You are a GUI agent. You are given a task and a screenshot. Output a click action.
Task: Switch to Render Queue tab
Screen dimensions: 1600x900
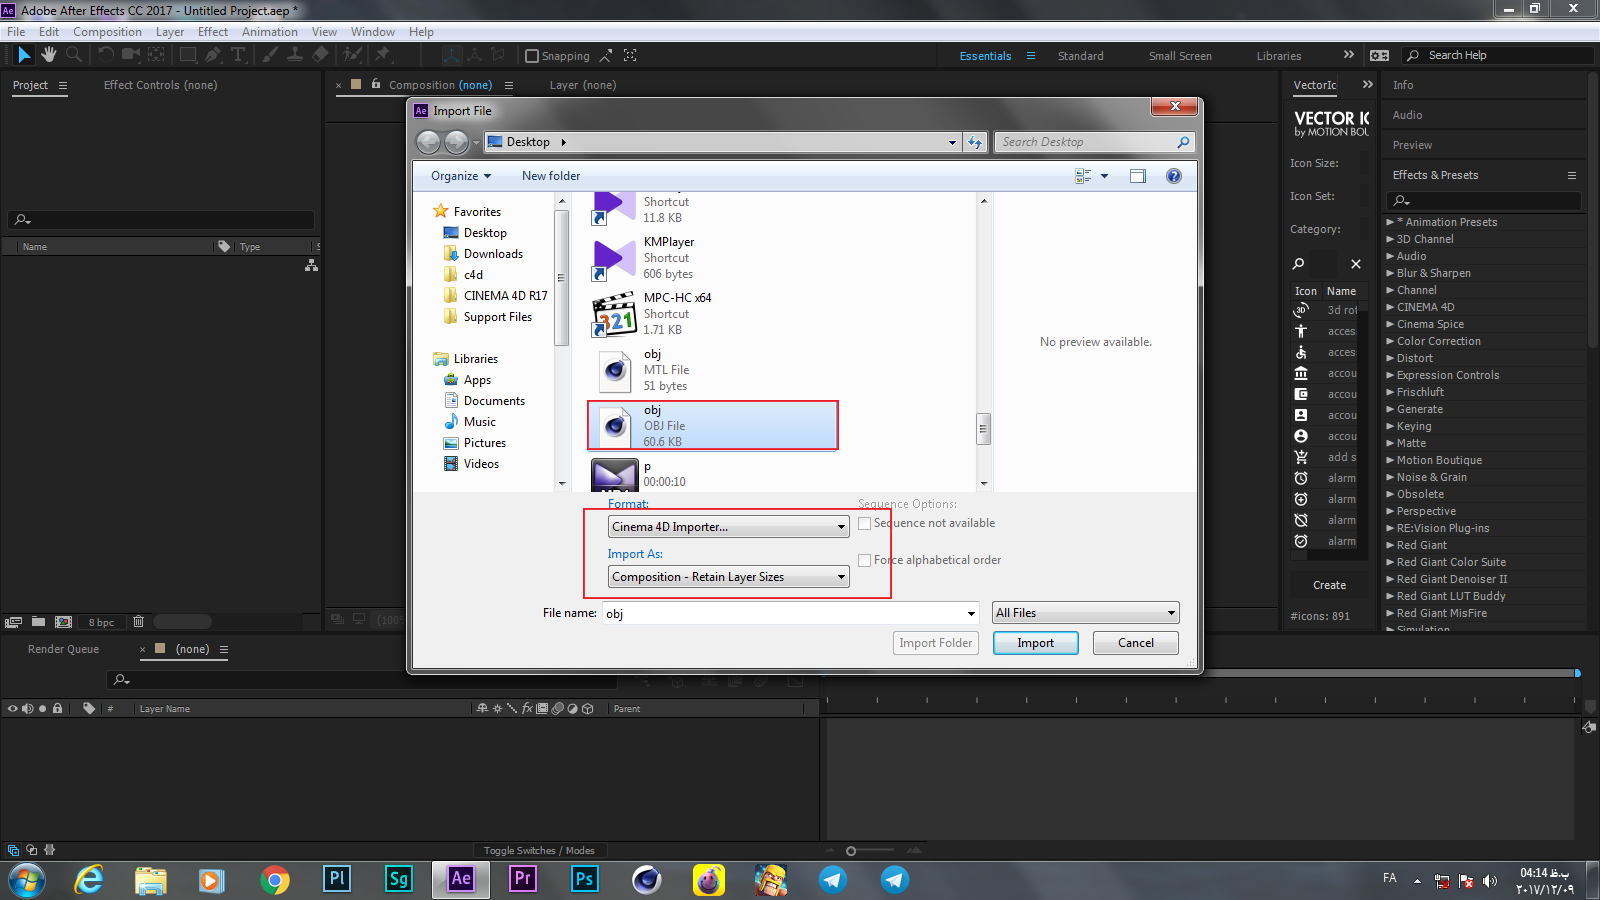point(63,649)
